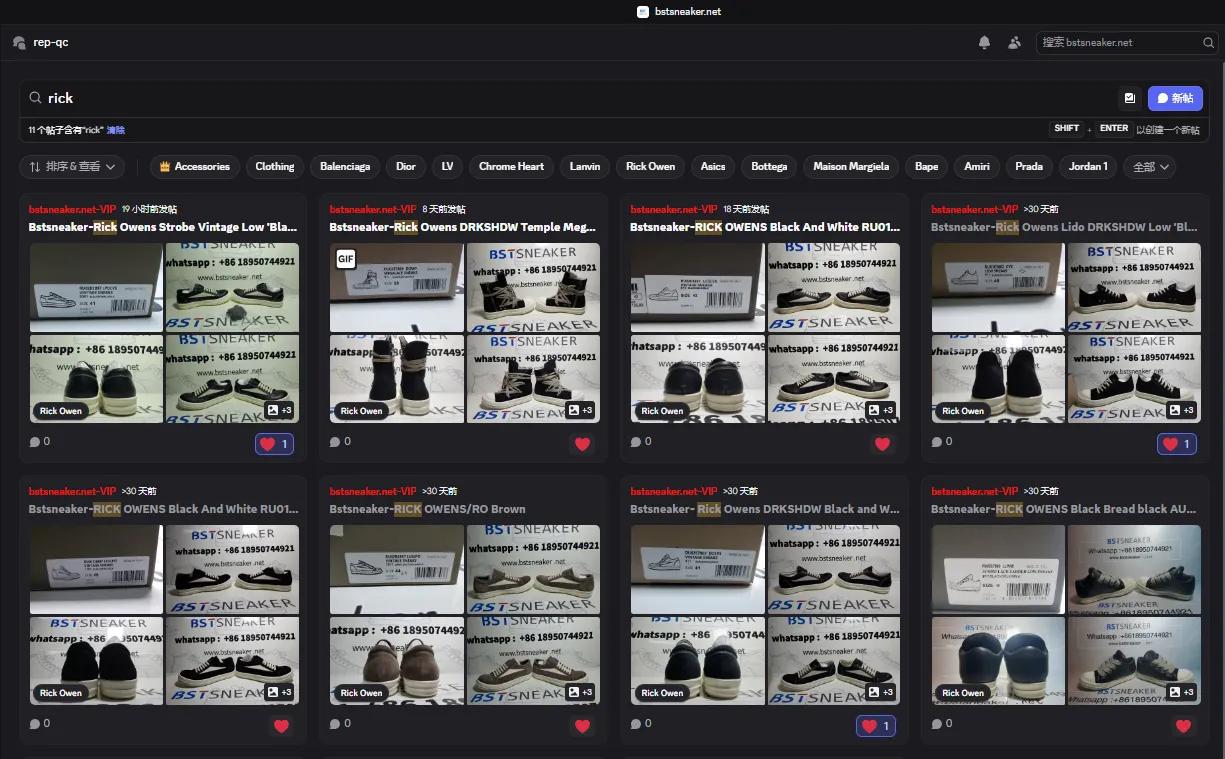Open post titled RICK OWENS/RO Brown
Viewport: 1225px width, 759px height.
coord(427,509)
